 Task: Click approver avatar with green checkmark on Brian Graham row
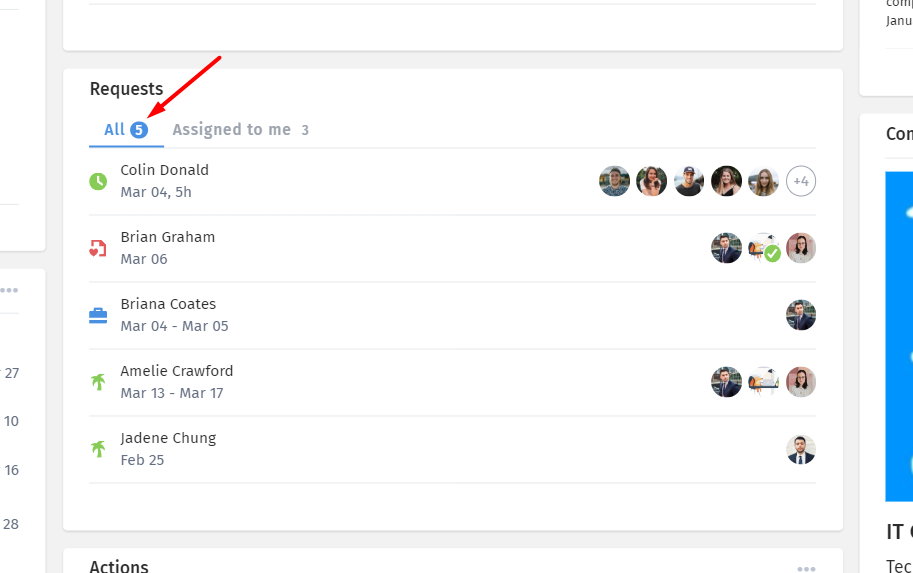click(x=763, y=248)
